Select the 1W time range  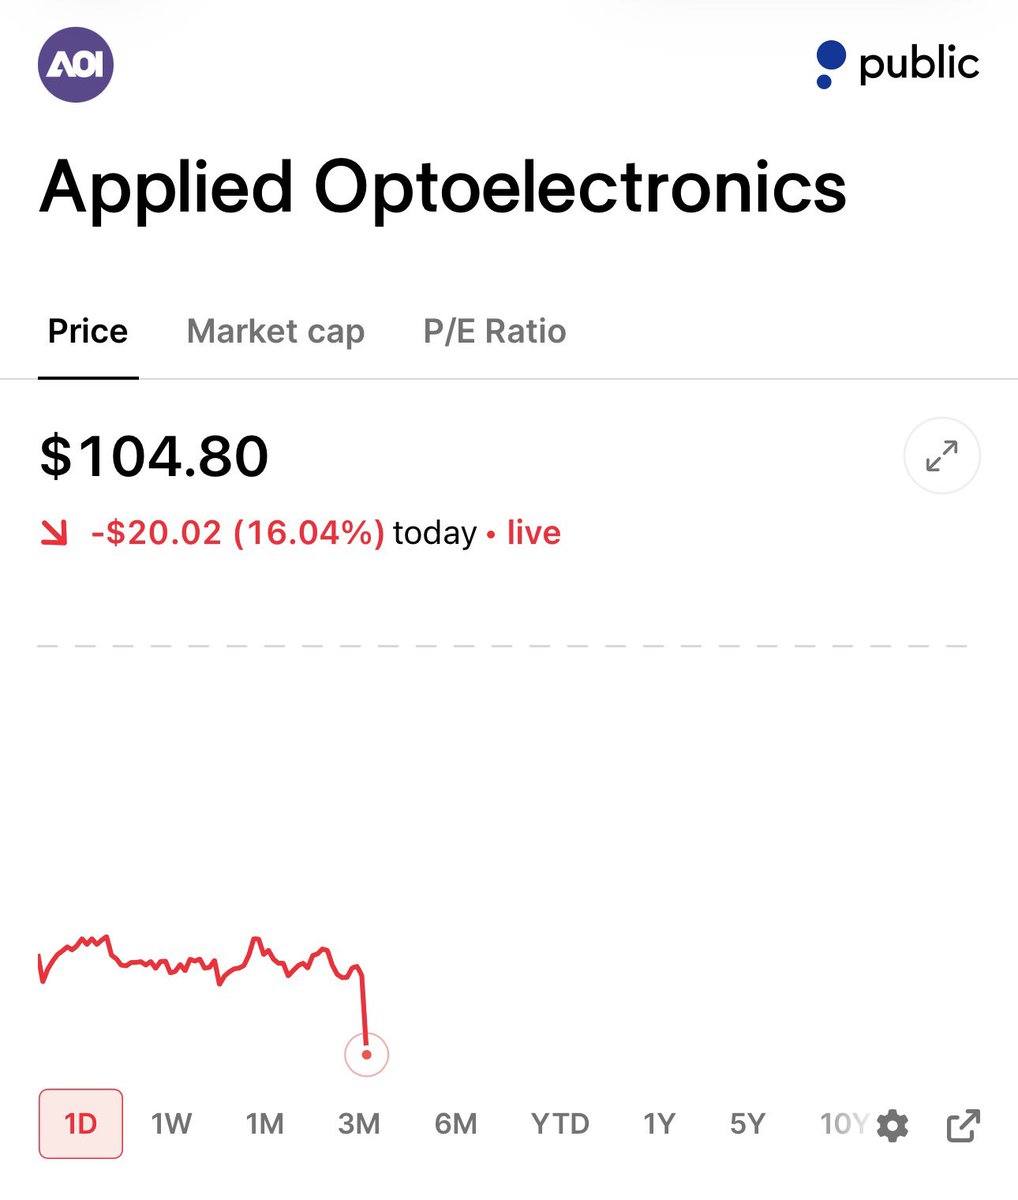pos(172,1124)
